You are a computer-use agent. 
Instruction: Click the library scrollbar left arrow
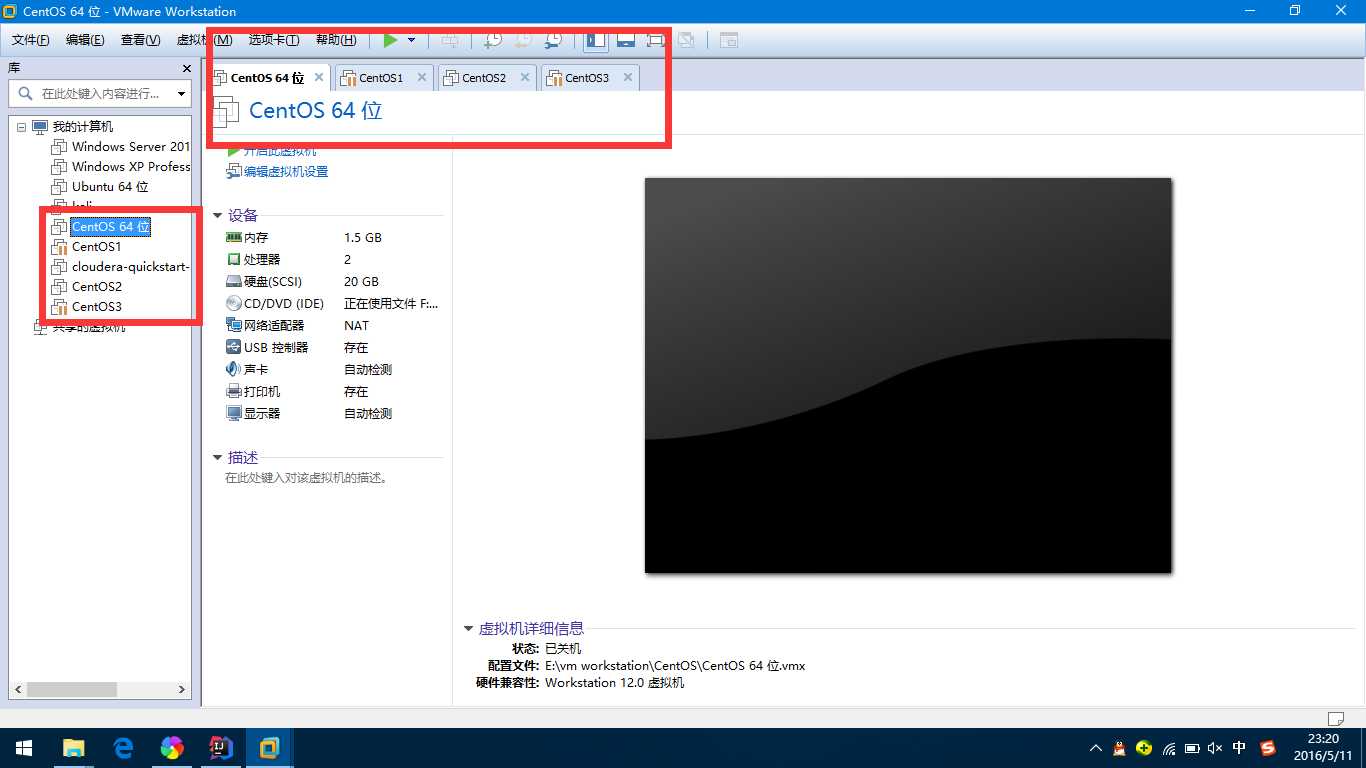pos(17,690)
